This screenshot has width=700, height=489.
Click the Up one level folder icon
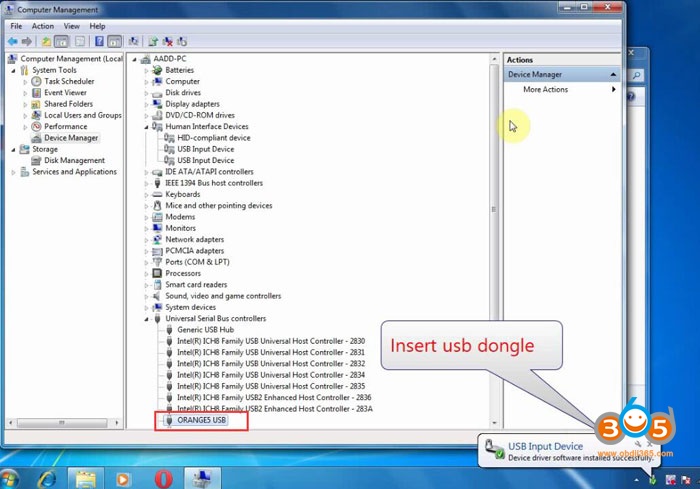[x=46, y=42]
